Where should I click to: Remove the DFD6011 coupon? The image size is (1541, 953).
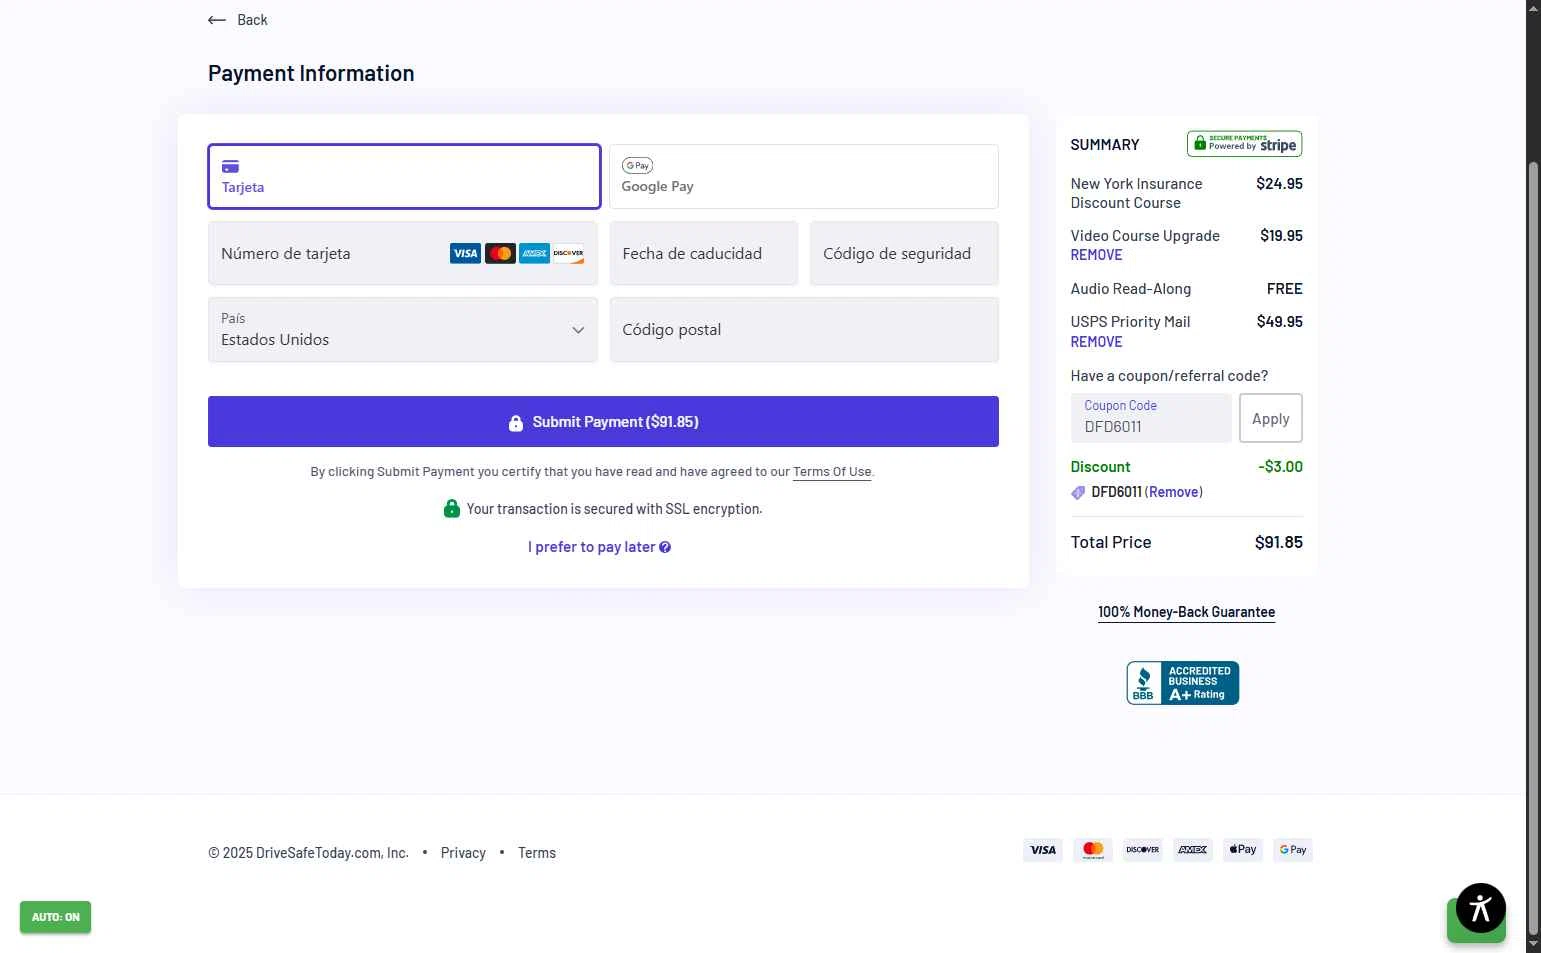[1174, 492]
